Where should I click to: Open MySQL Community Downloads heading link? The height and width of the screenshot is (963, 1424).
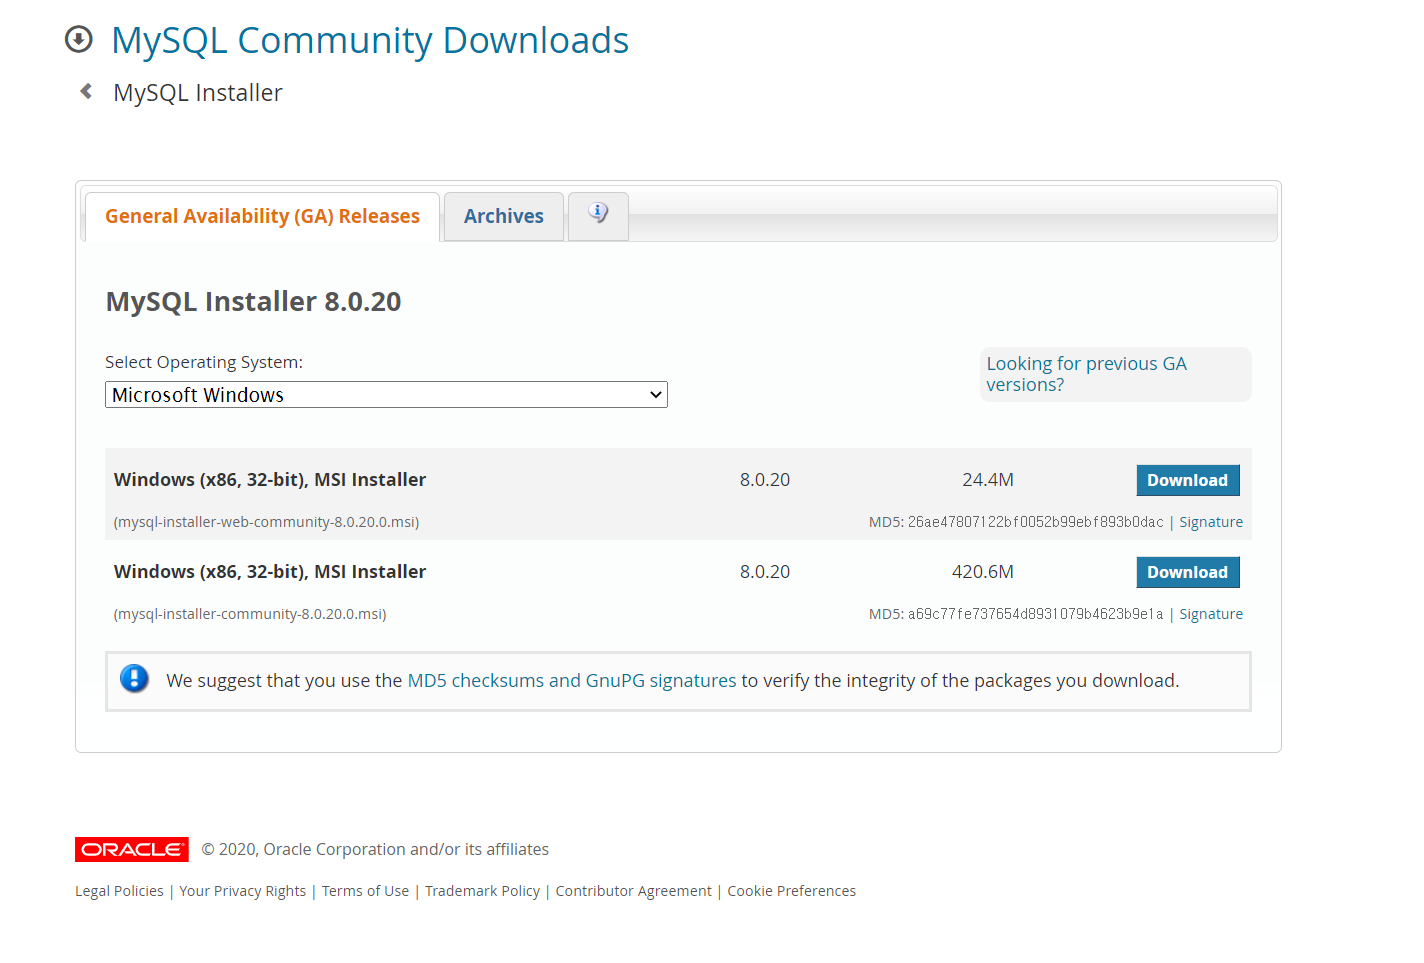click(370, 40)
